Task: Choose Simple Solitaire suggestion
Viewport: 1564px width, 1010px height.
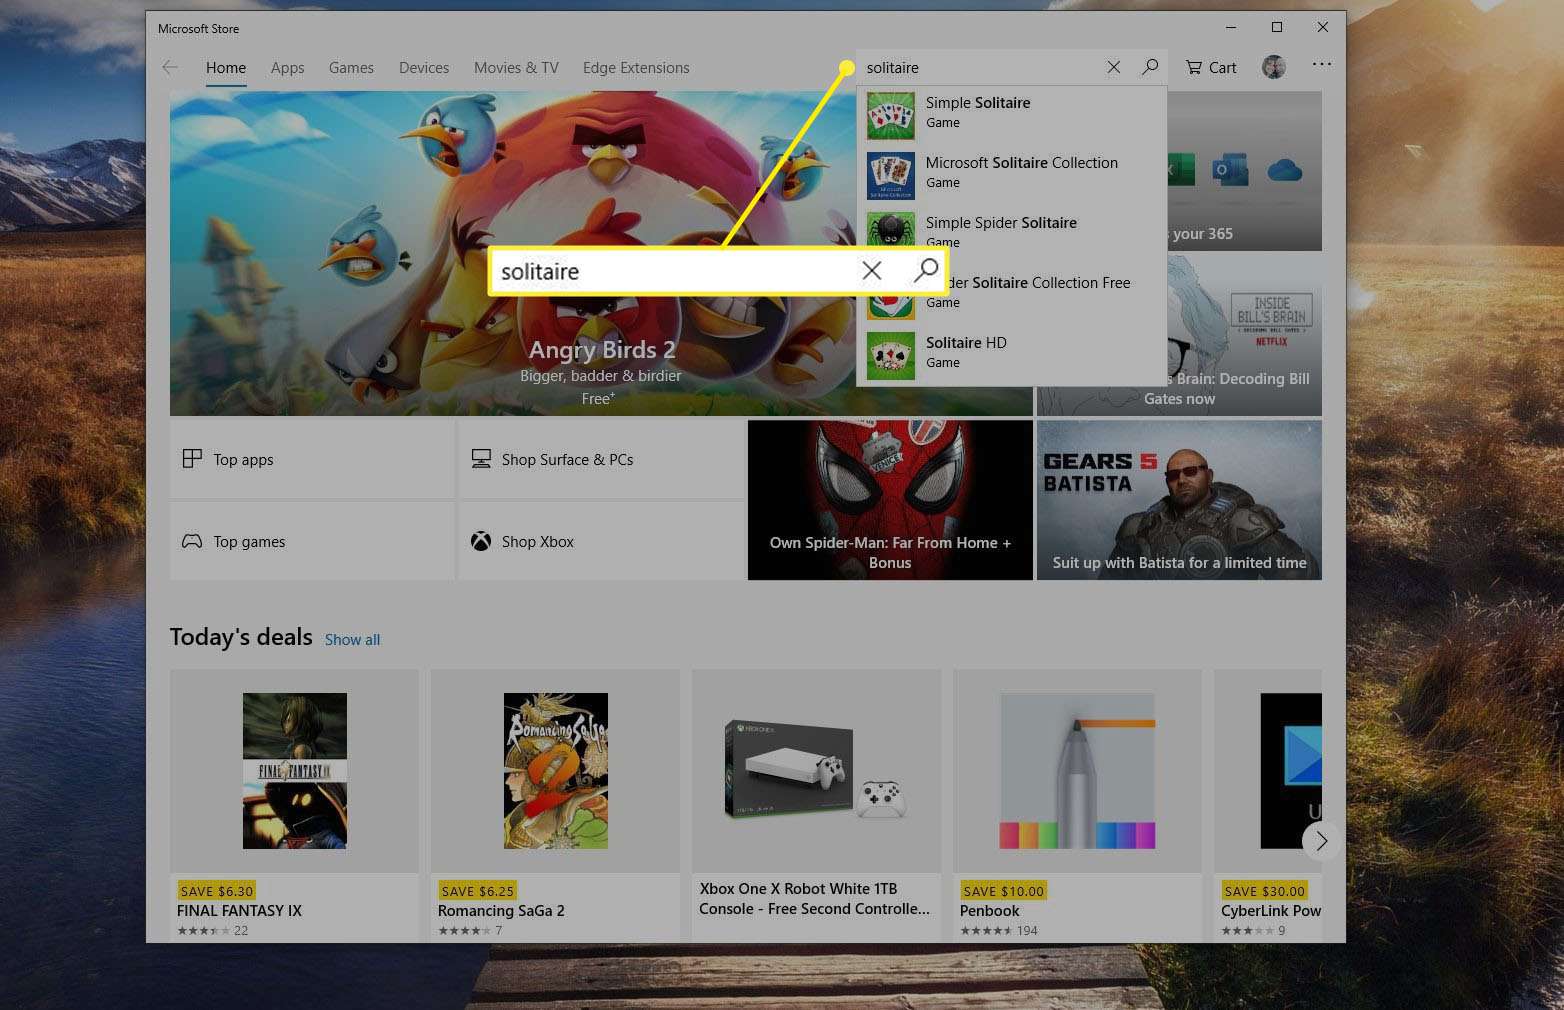Action: [1012, 115]
